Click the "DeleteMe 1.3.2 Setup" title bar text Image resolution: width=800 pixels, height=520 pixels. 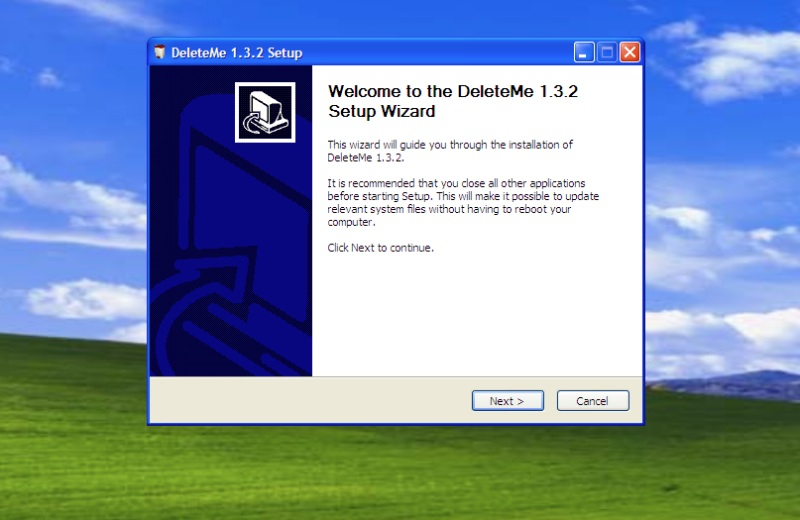pyautogui.click(x=237, y=52)
